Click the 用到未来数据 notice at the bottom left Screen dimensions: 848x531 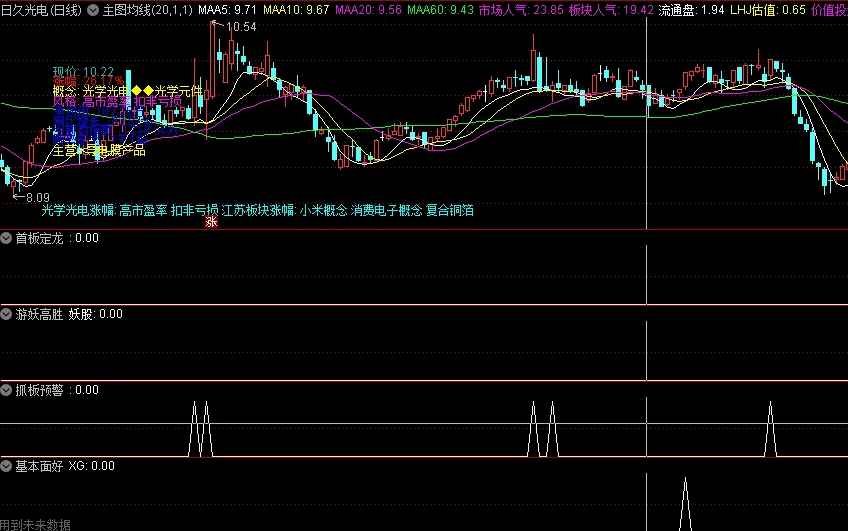coord(35,525)
